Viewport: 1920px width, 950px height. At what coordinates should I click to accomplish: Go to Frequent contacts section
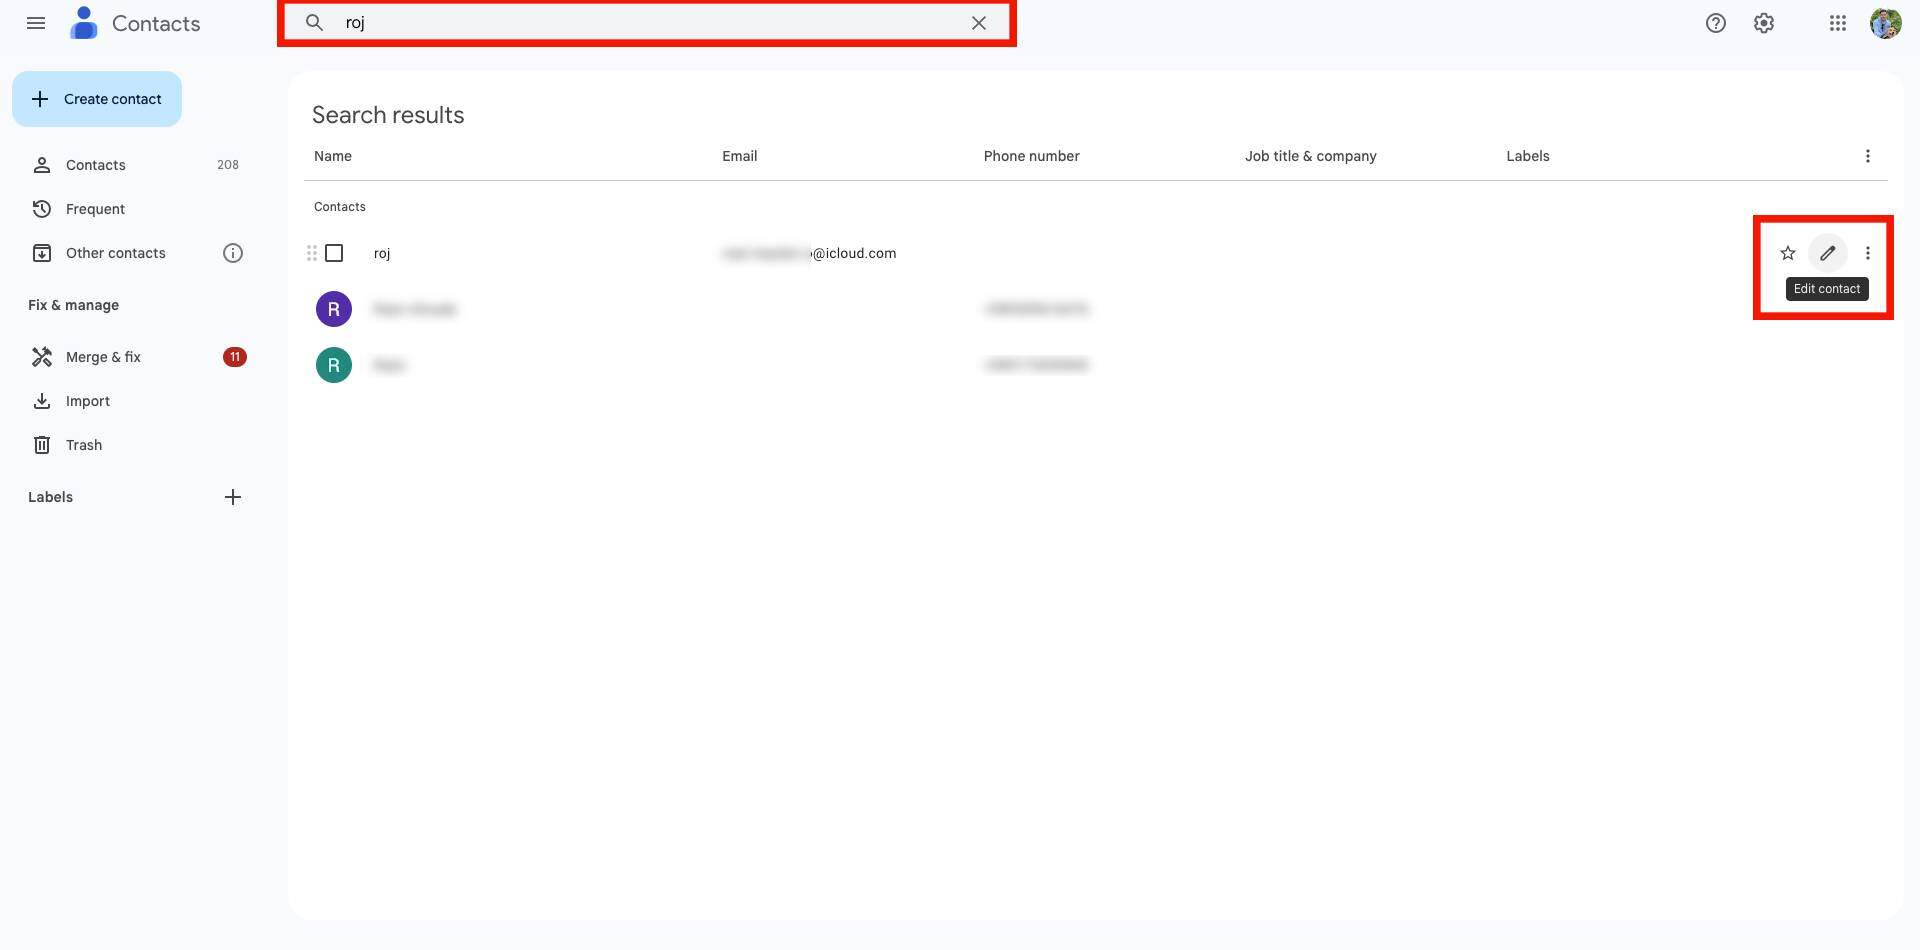[x=95, y=209]
